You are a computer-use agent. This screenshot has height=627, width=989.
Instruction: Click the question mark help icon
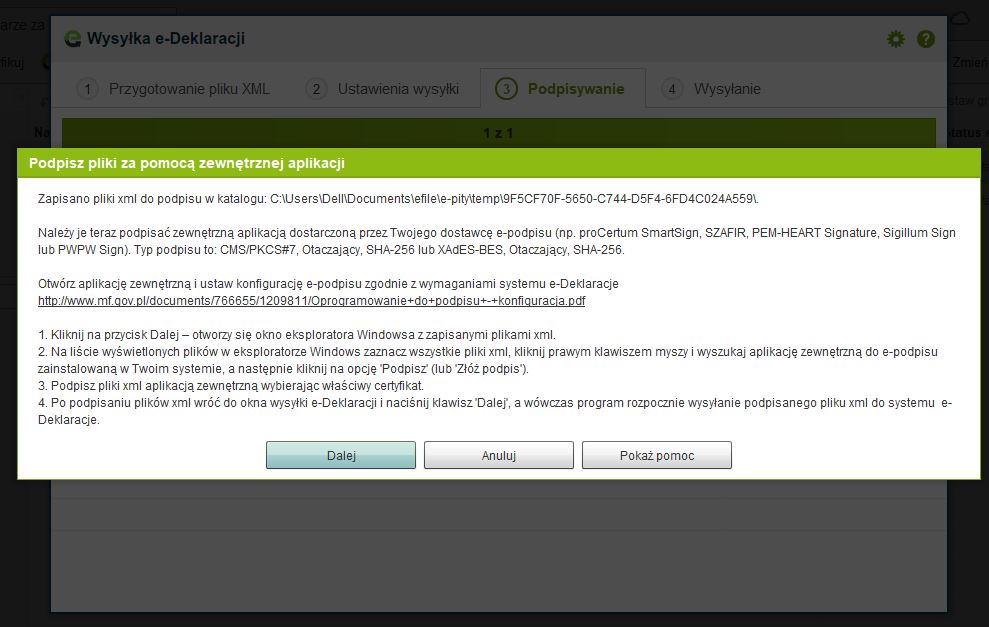(x=926, y=39)
